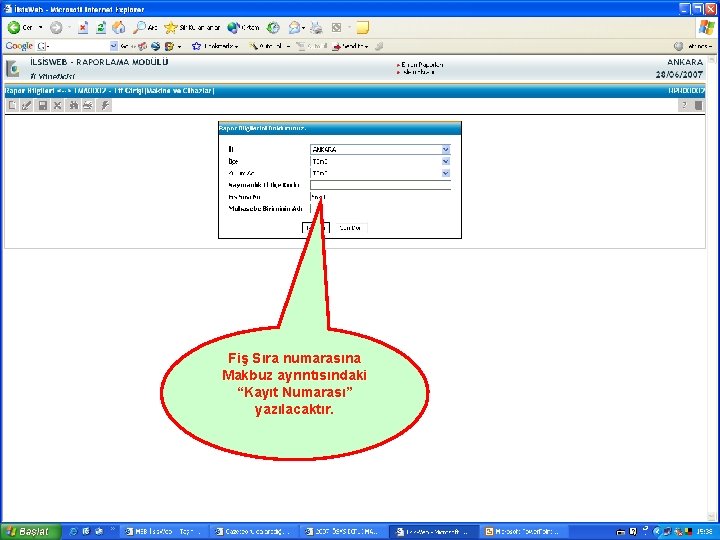
Task: Go to the Home page icon
Action: pyautogui.click(x=118, y=28)
